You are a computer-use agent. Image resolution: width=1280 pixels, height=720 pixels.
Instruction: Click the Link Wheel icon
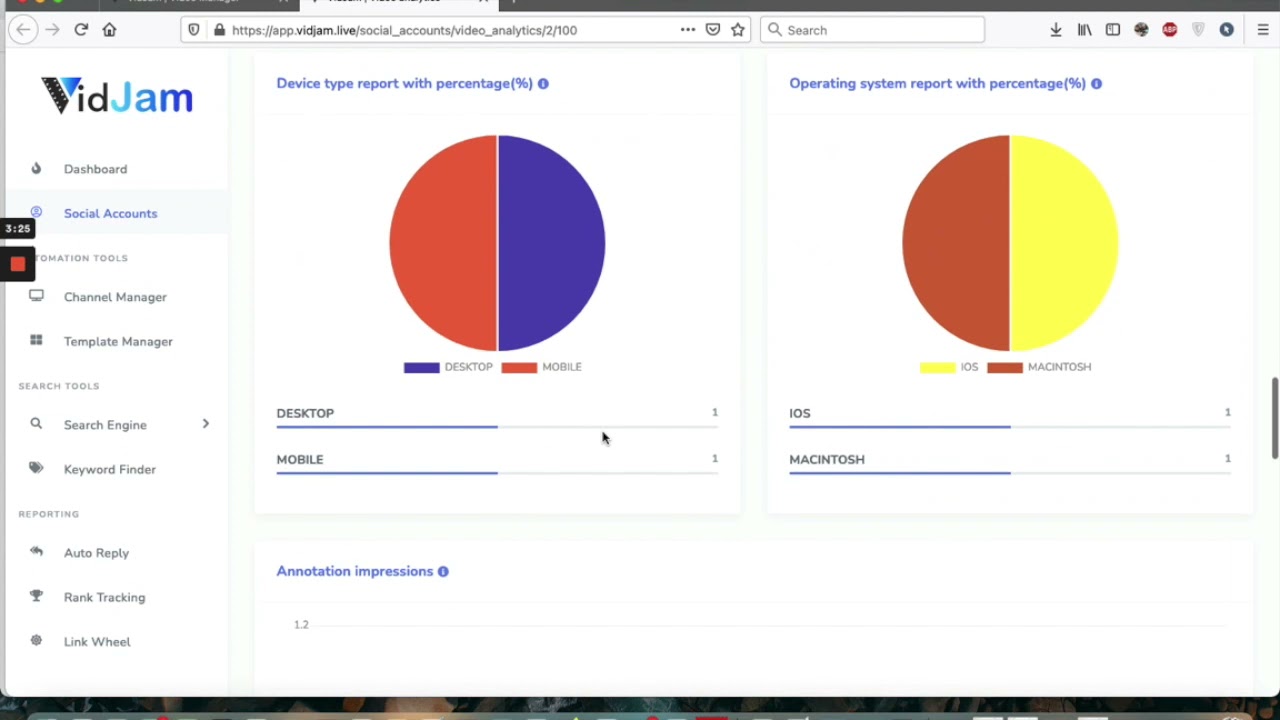(x=36, y=640)
